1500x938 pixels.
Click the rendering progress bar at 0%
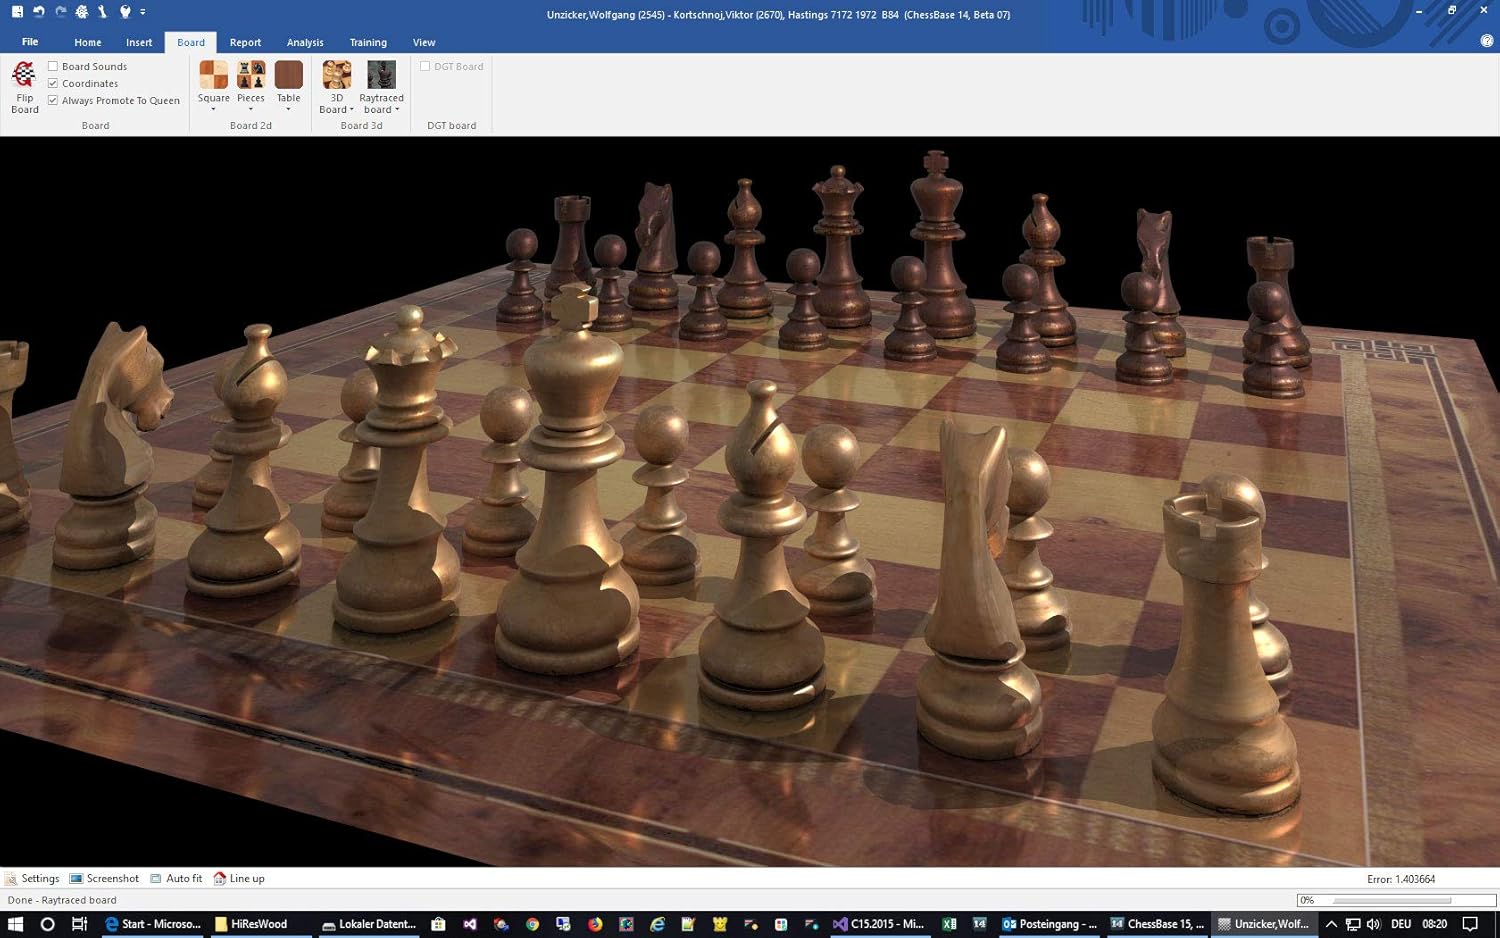[1395, 900]
